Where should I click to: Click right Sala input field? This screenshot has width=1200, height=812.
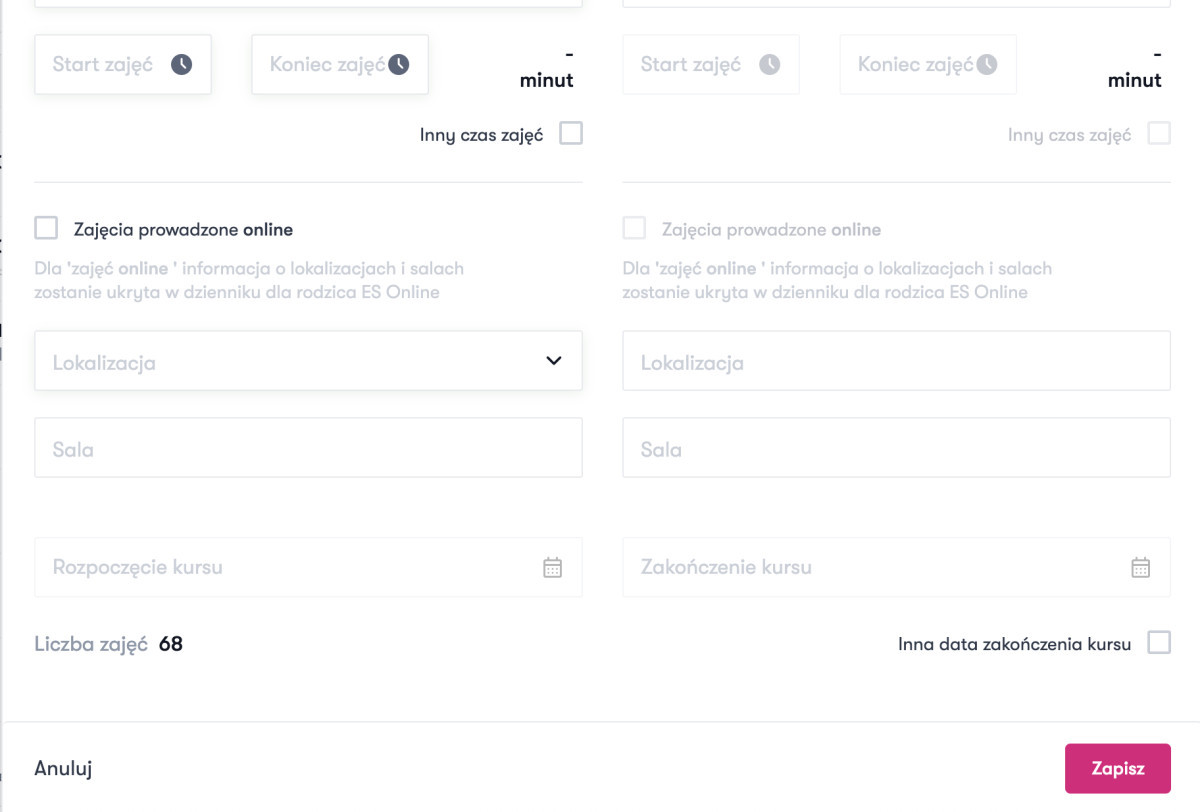click(x=896, y=449)
